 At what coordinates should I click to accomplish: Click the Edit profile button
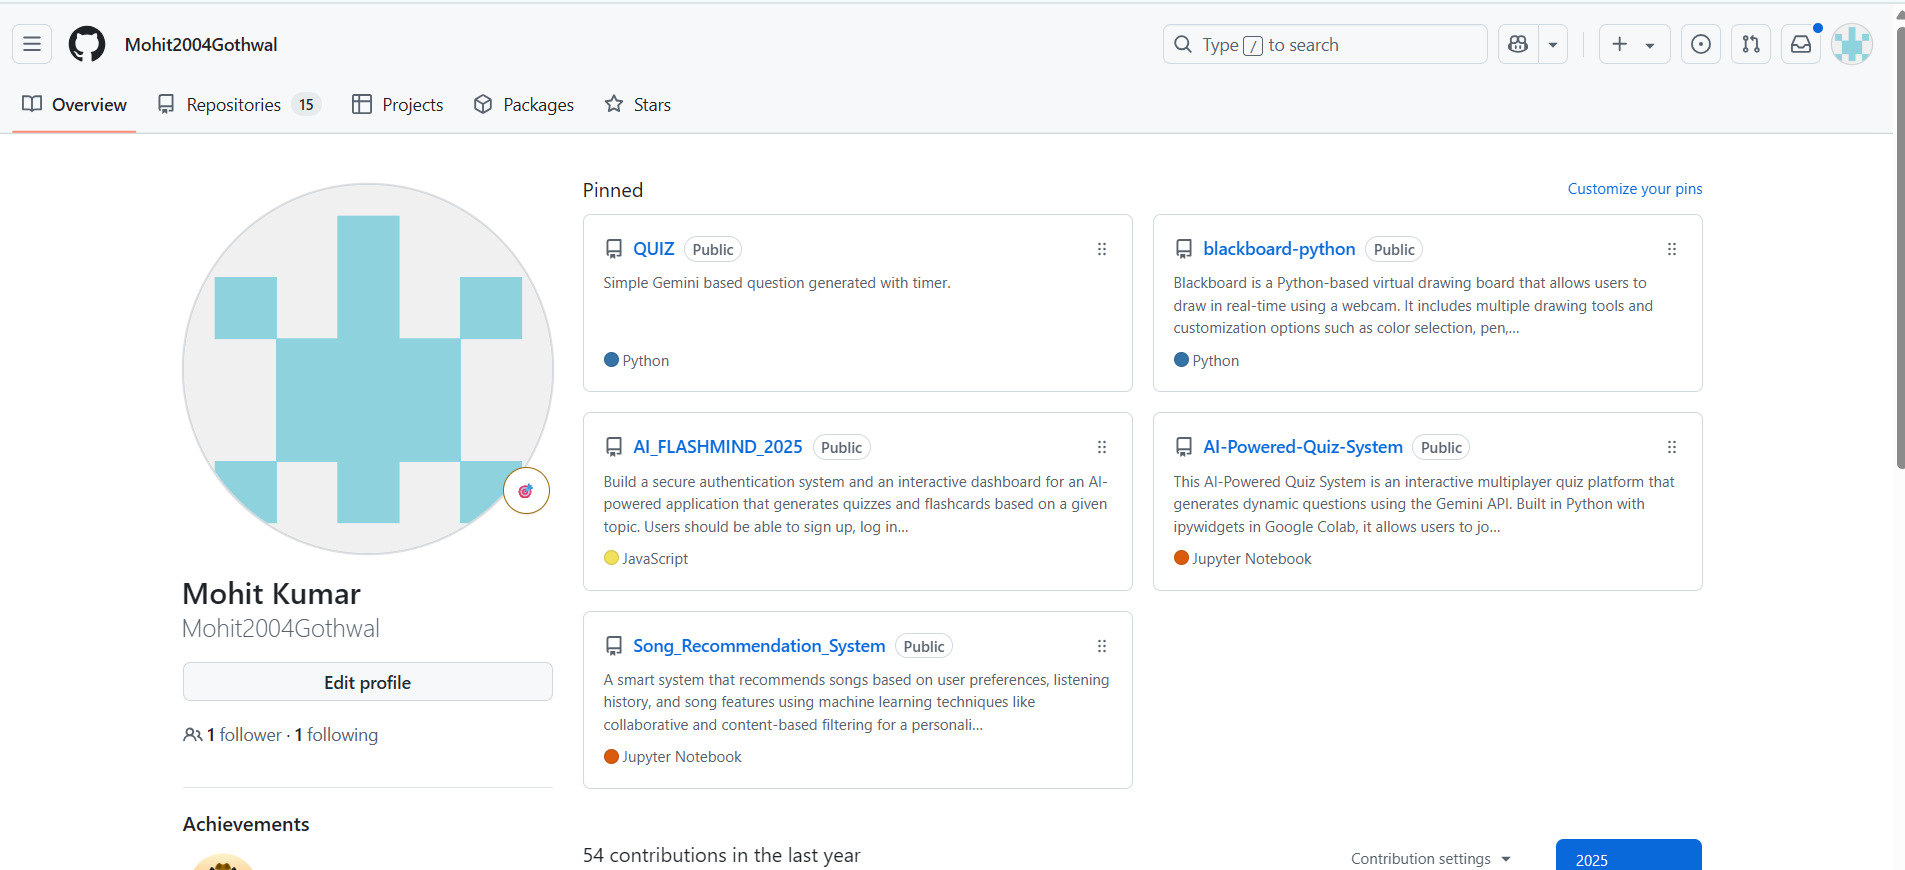367,682
